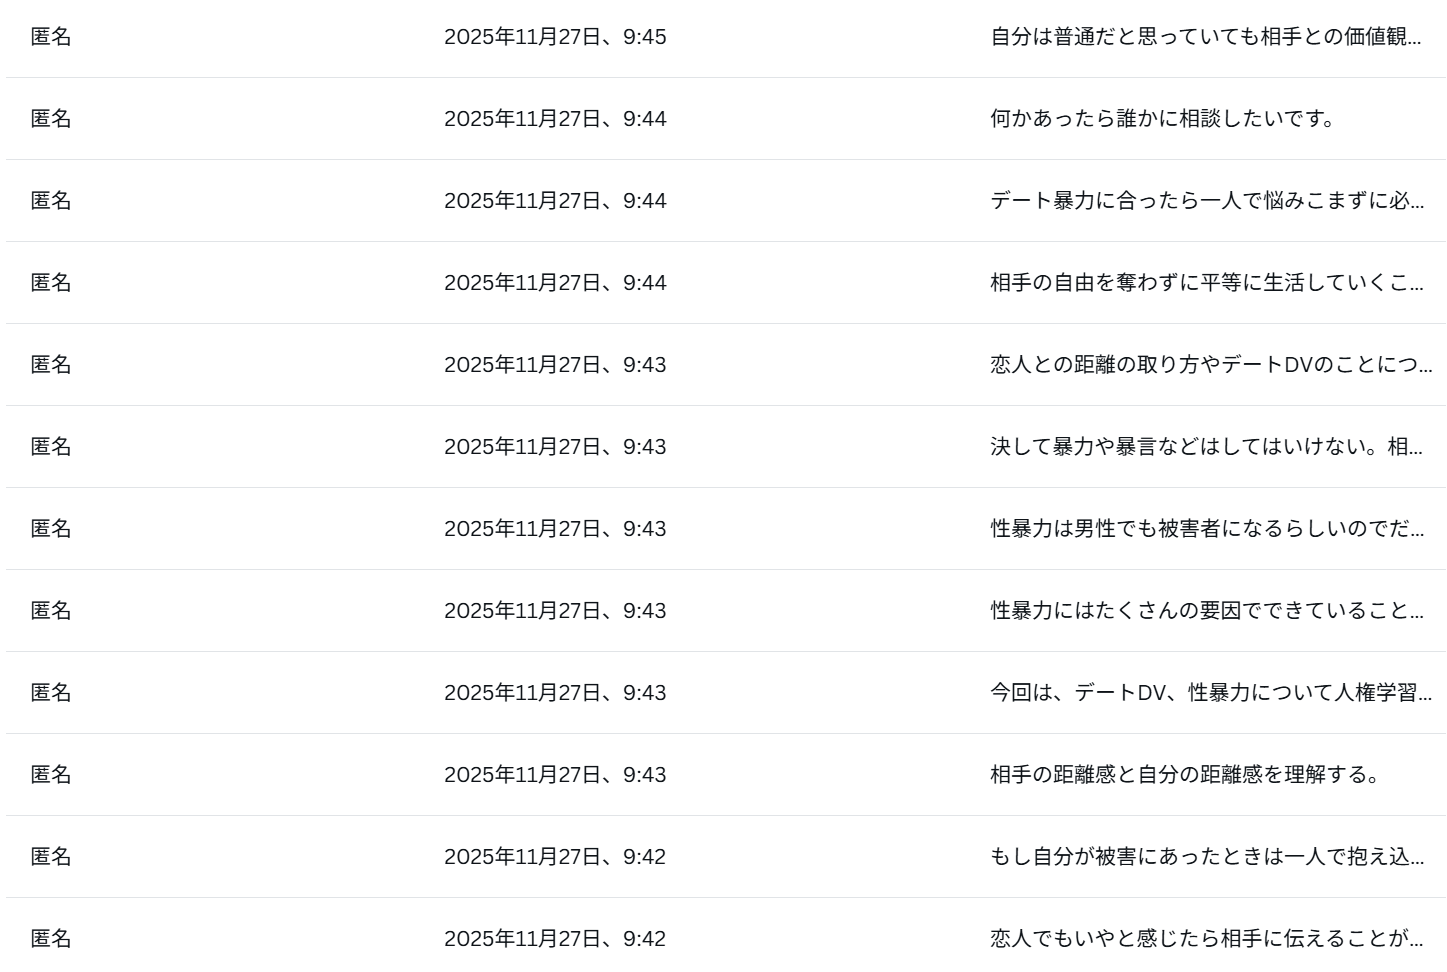Click the 匿名 name in the 9:45 row
Viewport: 1447px width, 972px height.
[51, 37]
